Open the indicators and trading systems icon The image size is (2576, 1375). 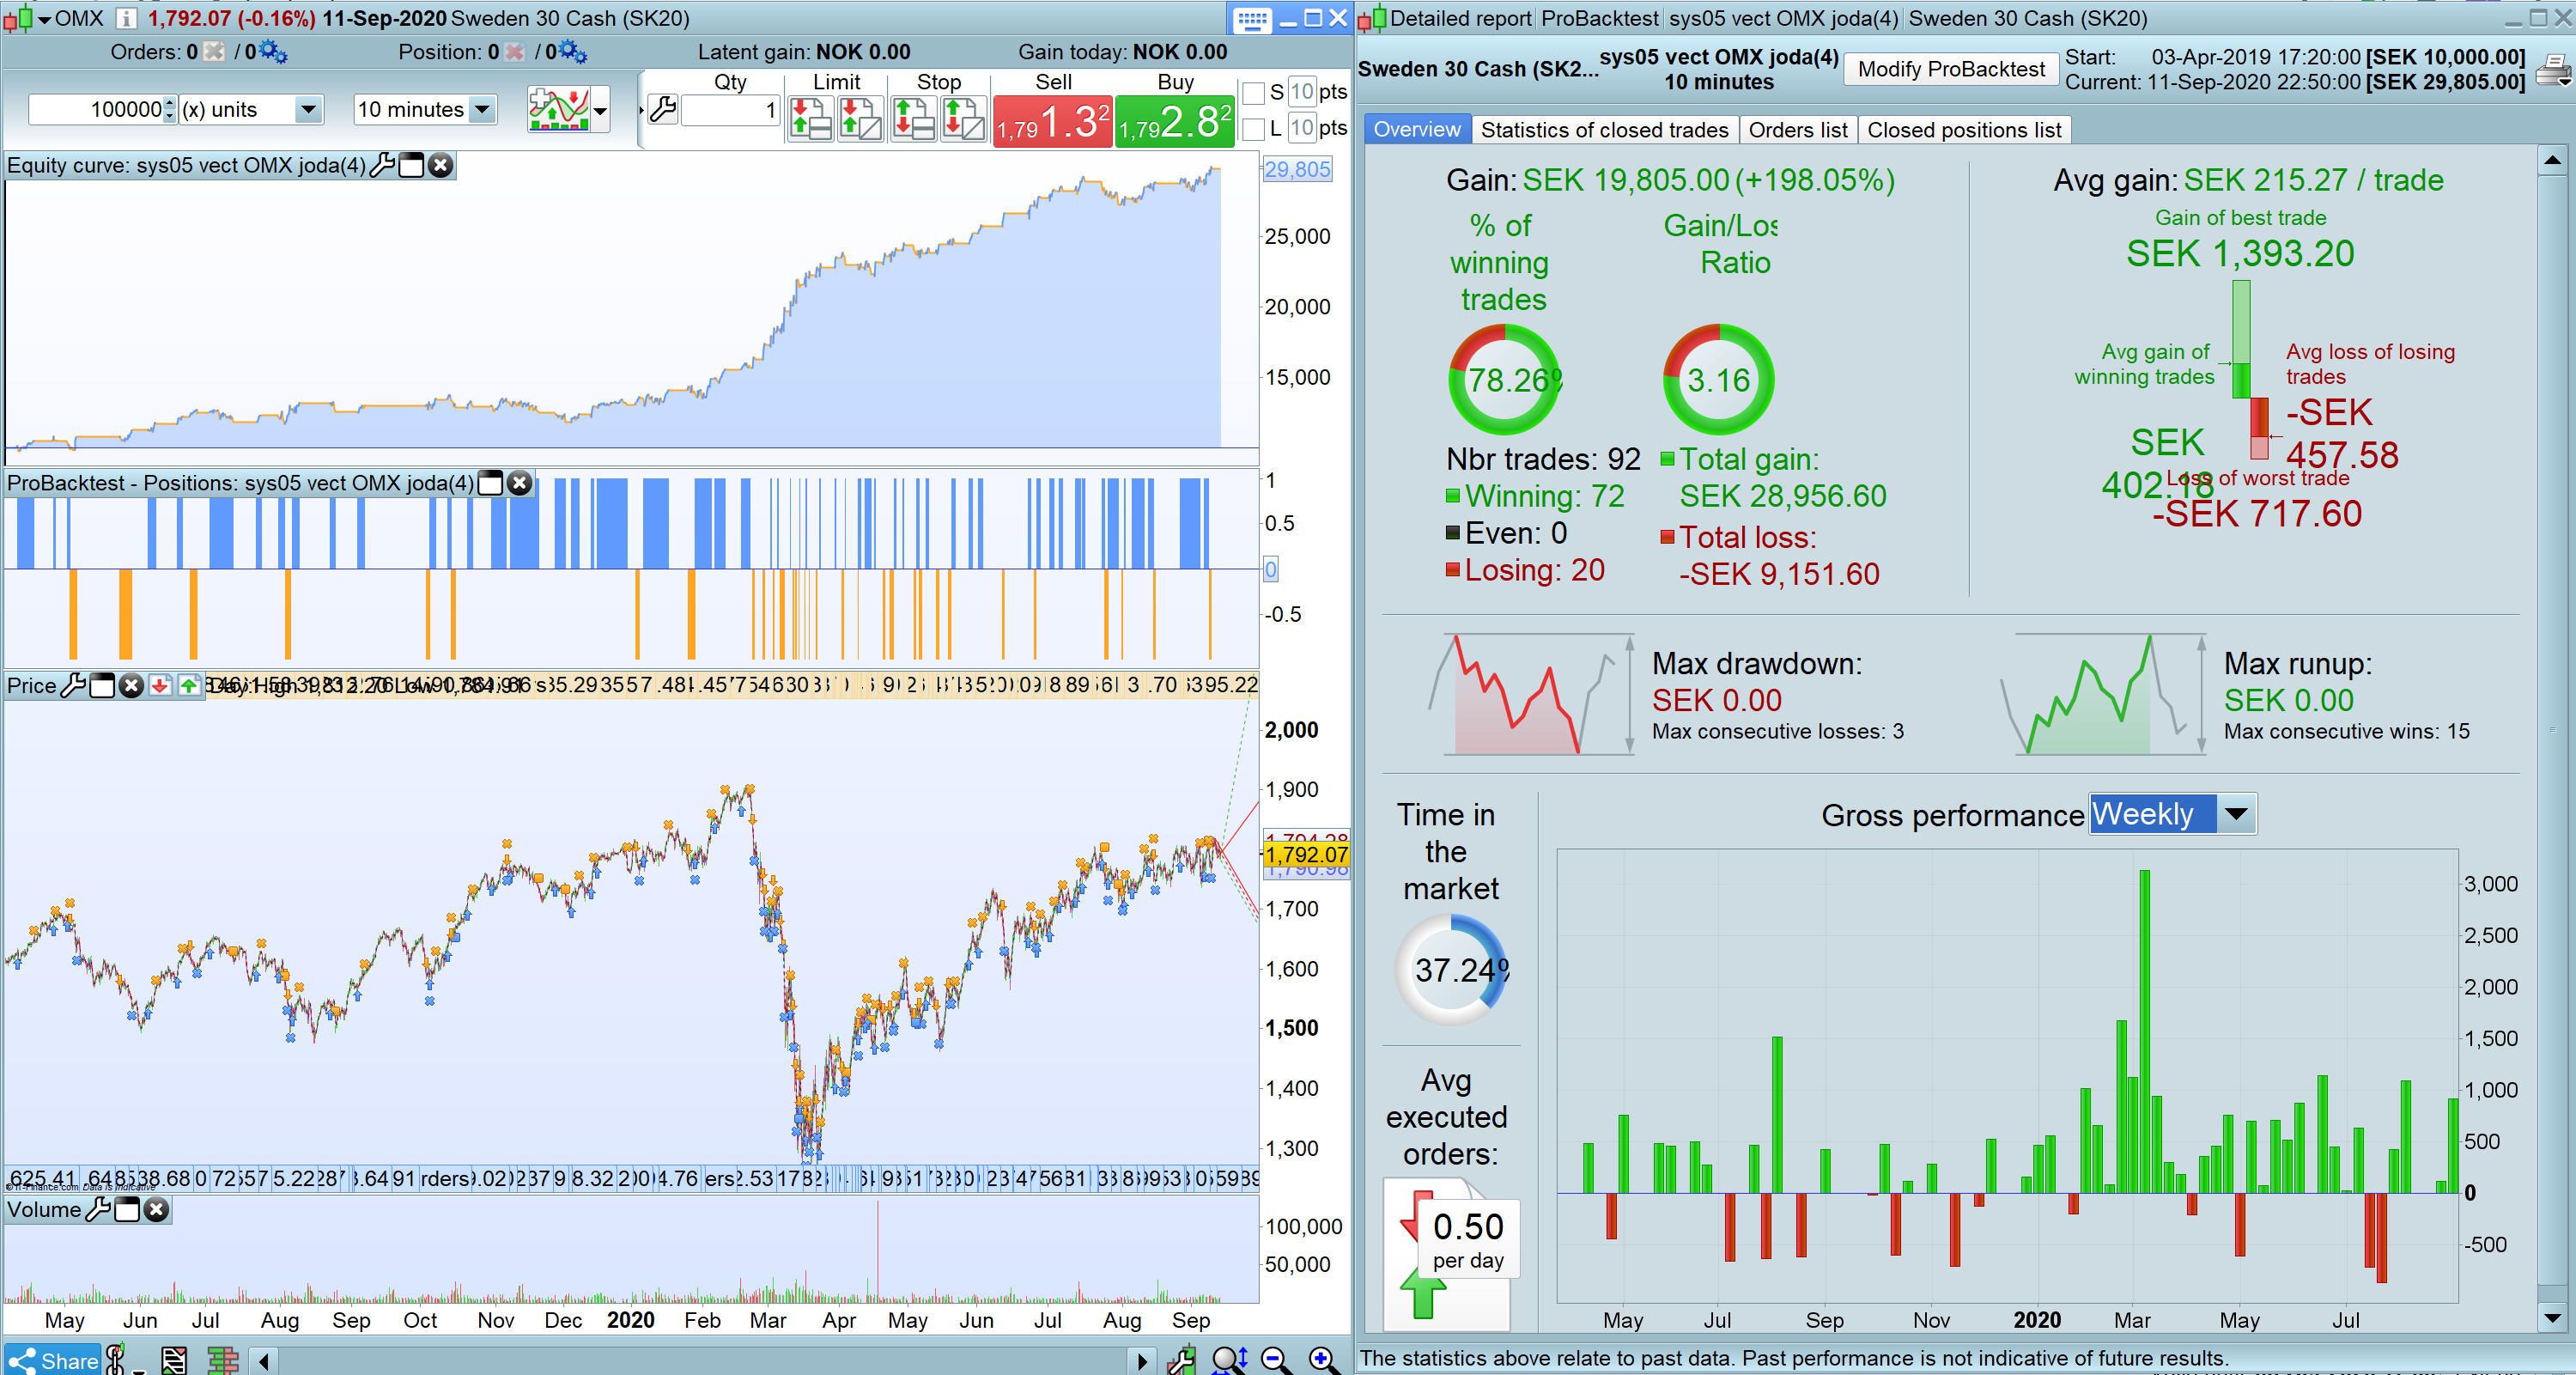click(x=559, y=109)
